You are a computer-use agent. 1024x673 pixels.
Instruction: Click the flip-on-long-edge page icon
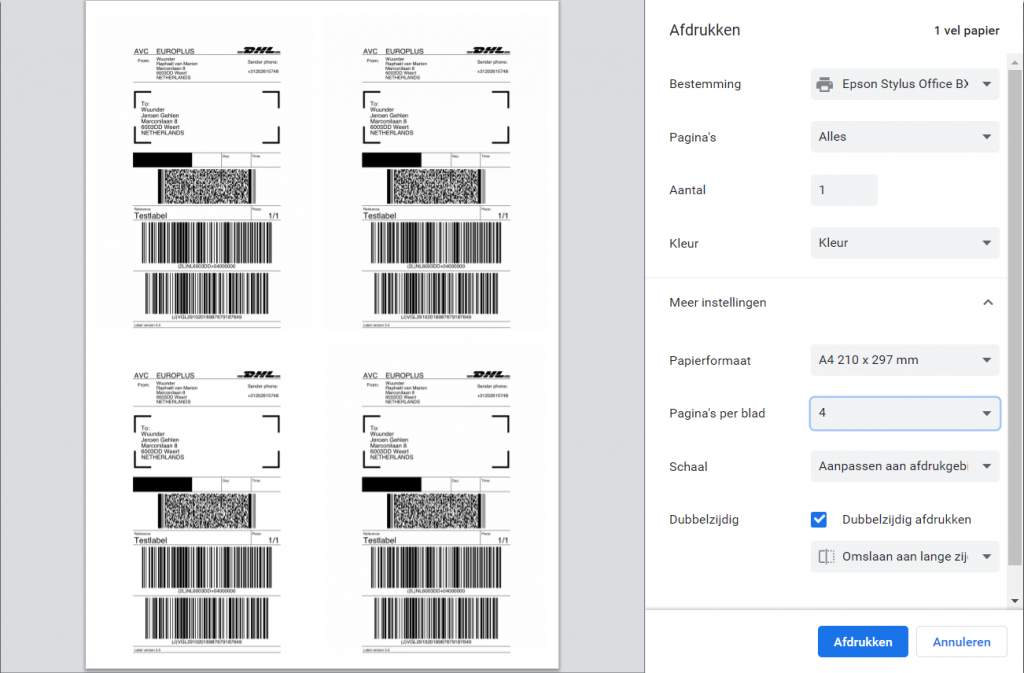[x=826, y=557]
